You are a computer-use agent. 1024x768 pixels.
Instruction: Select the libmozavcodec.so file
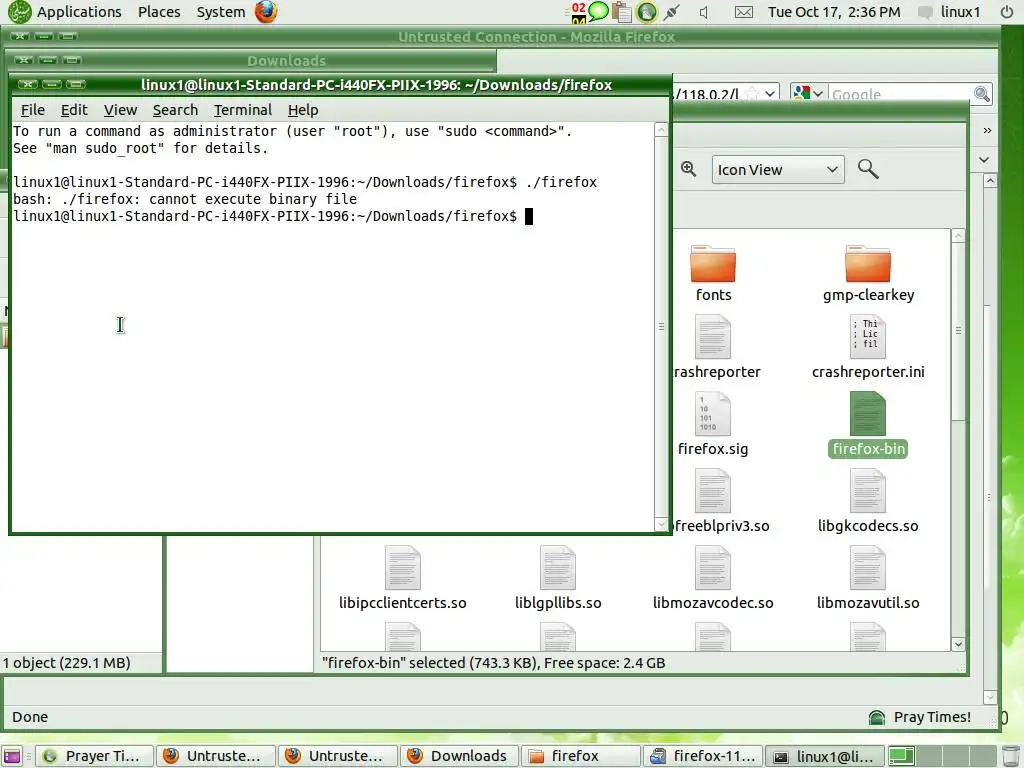(x=712, y=579)
